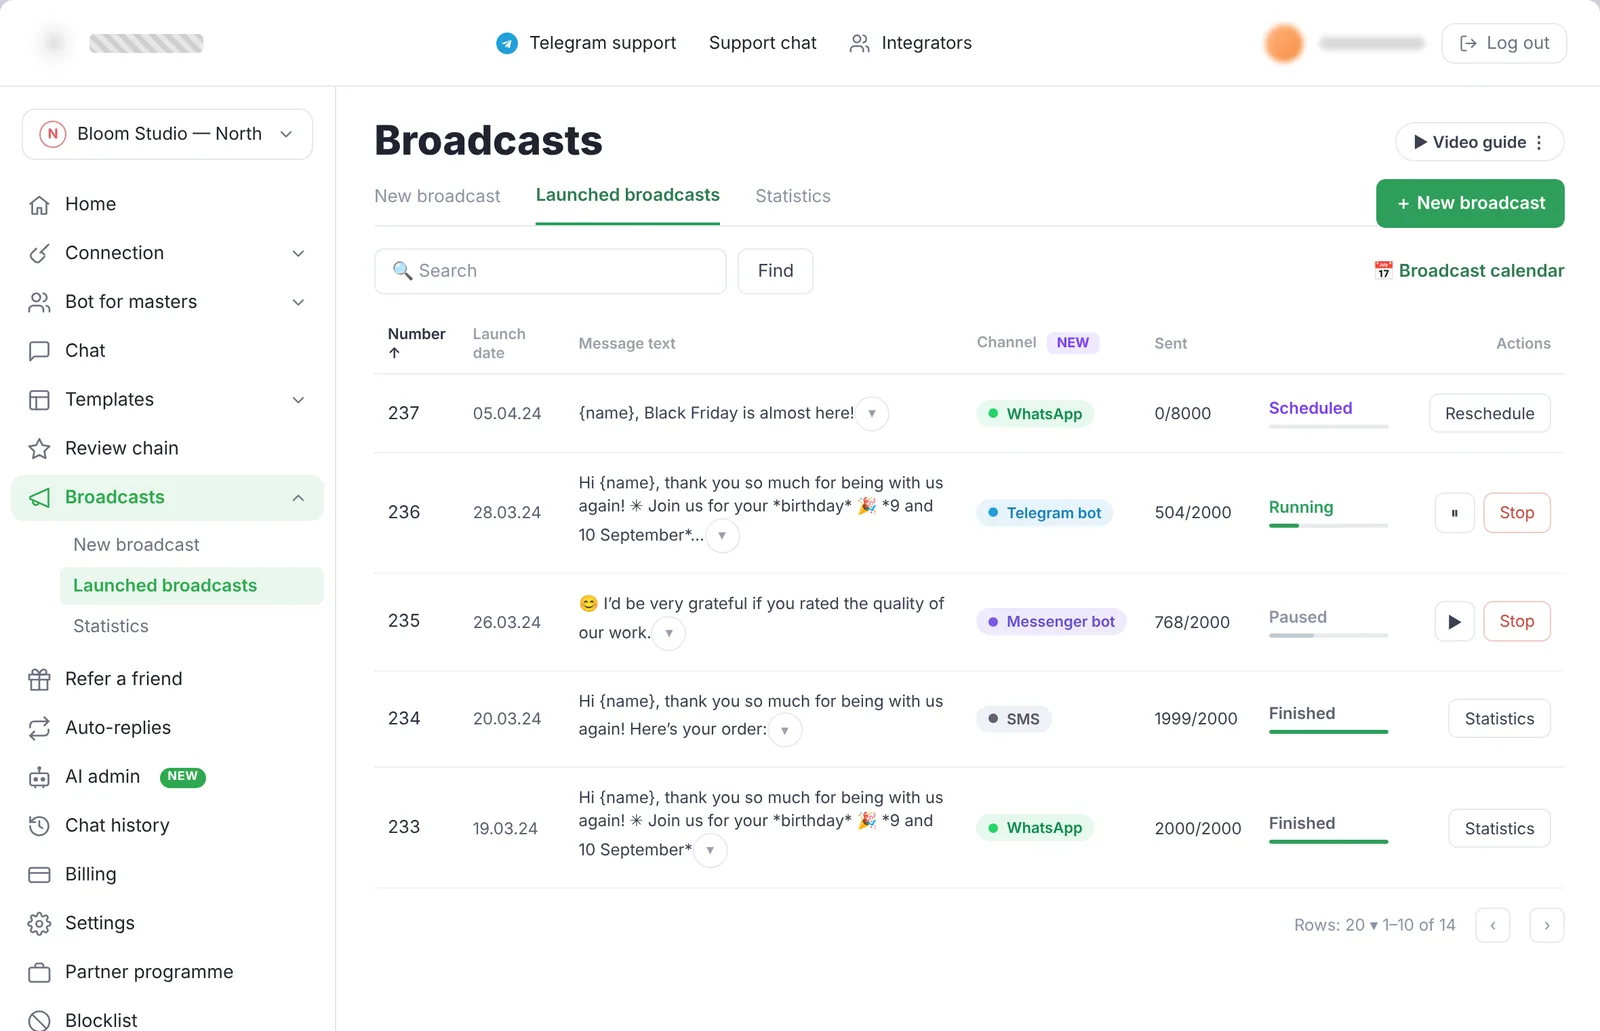Change the Rows: 20 per page dropdown
1600x1031 pixels.
(1336, 925)
